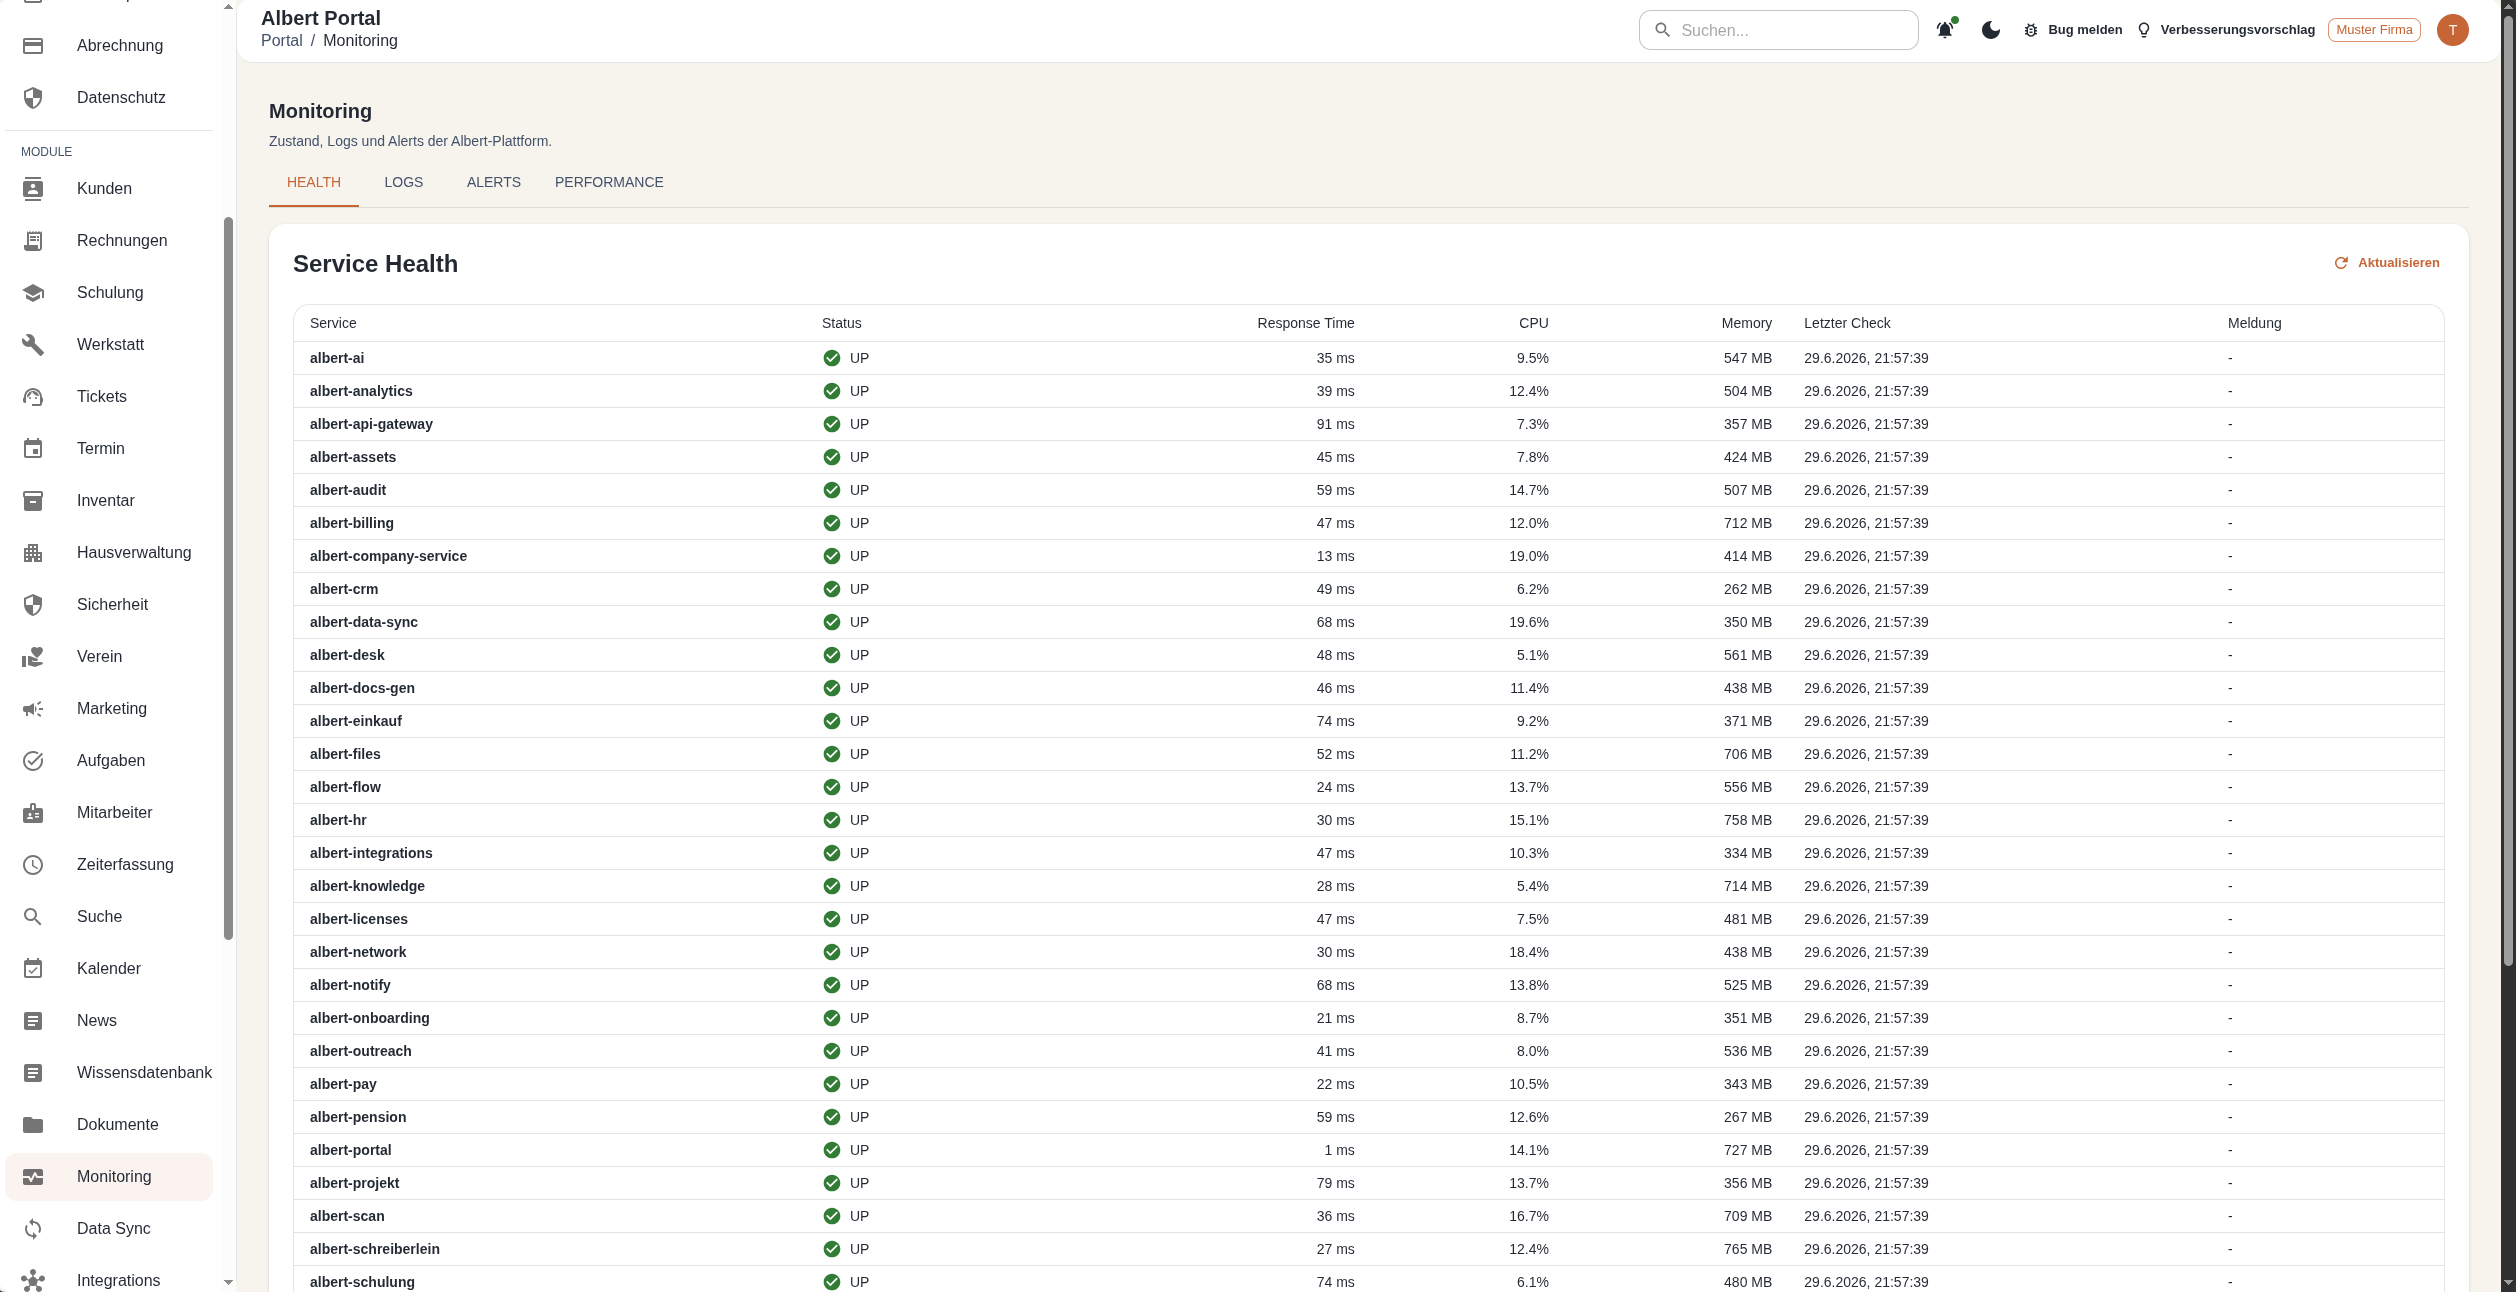Open the Termin calendar icon
The width and height of the screenshot is (2516, 1292).
click(33, 449)
